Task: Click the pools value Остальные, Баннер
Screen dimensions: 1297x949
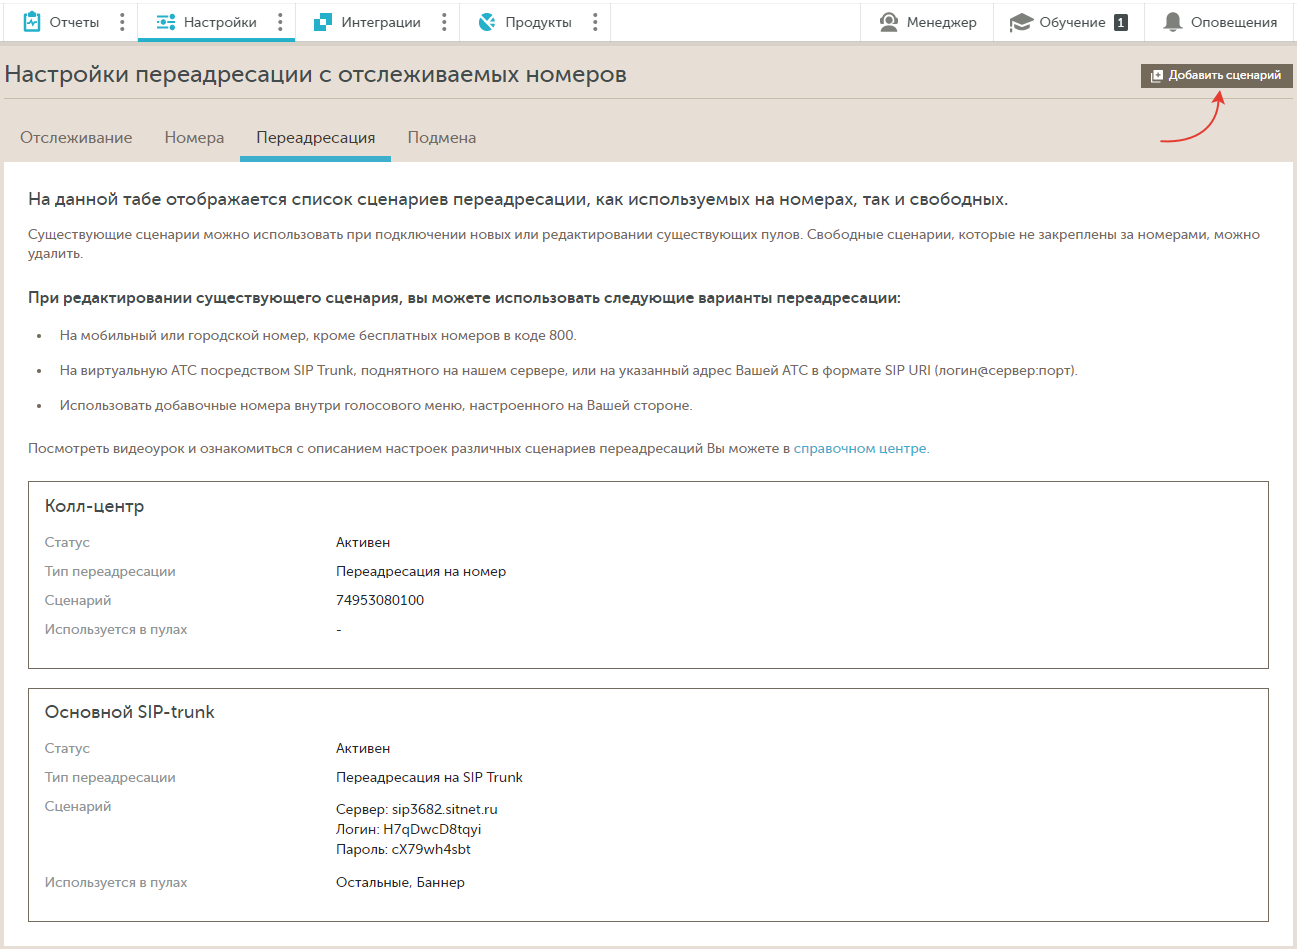Action: click(x=400, y=882)
